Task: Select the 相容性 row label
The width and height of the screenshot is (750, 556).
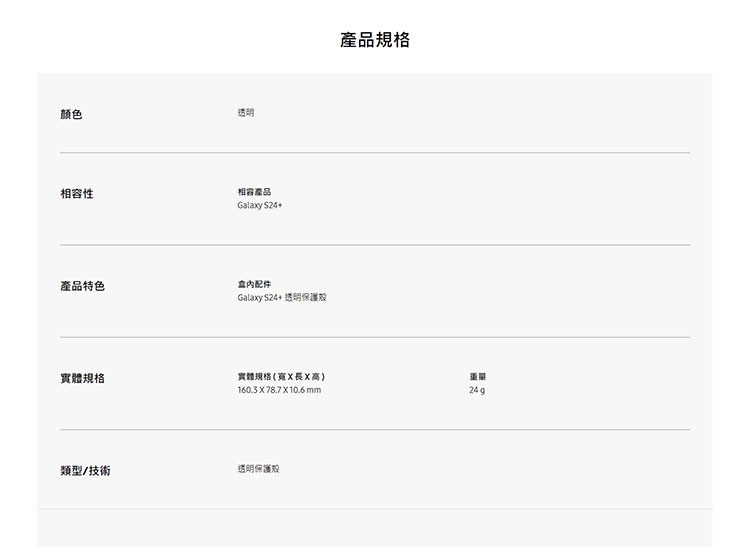Action: [x=77, y=193]
